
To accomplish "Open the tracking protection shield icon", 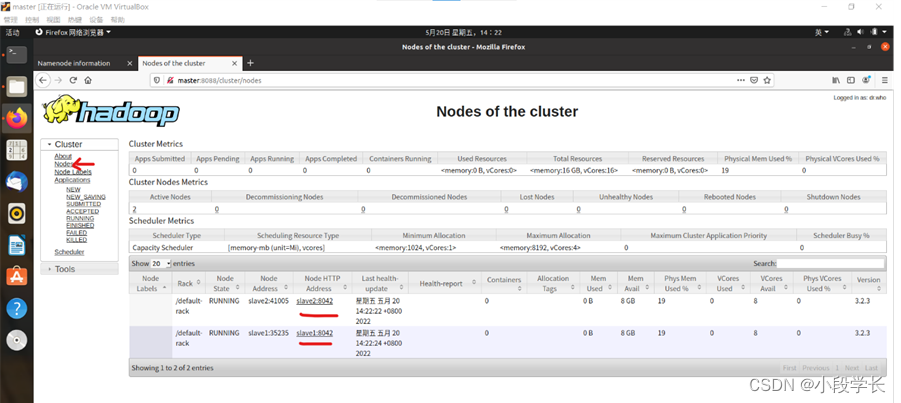I will (157, 80).
